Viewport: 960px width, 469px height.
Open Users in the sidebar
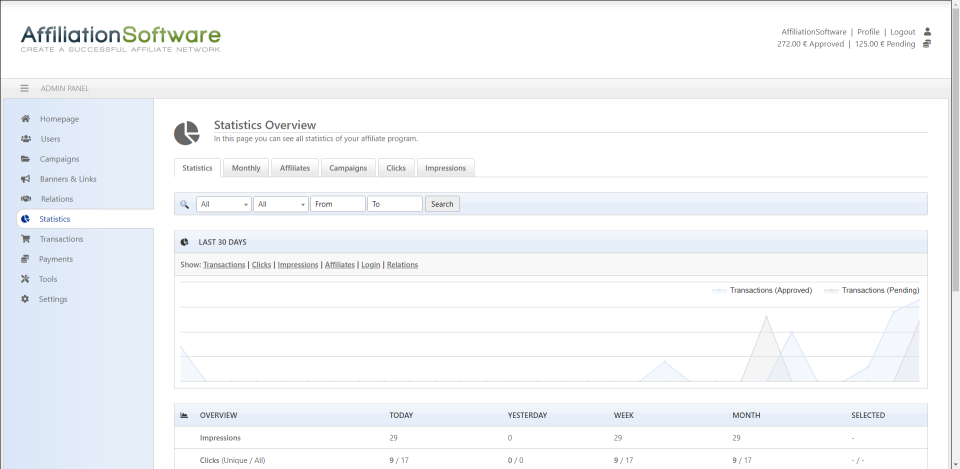[50, 139]
